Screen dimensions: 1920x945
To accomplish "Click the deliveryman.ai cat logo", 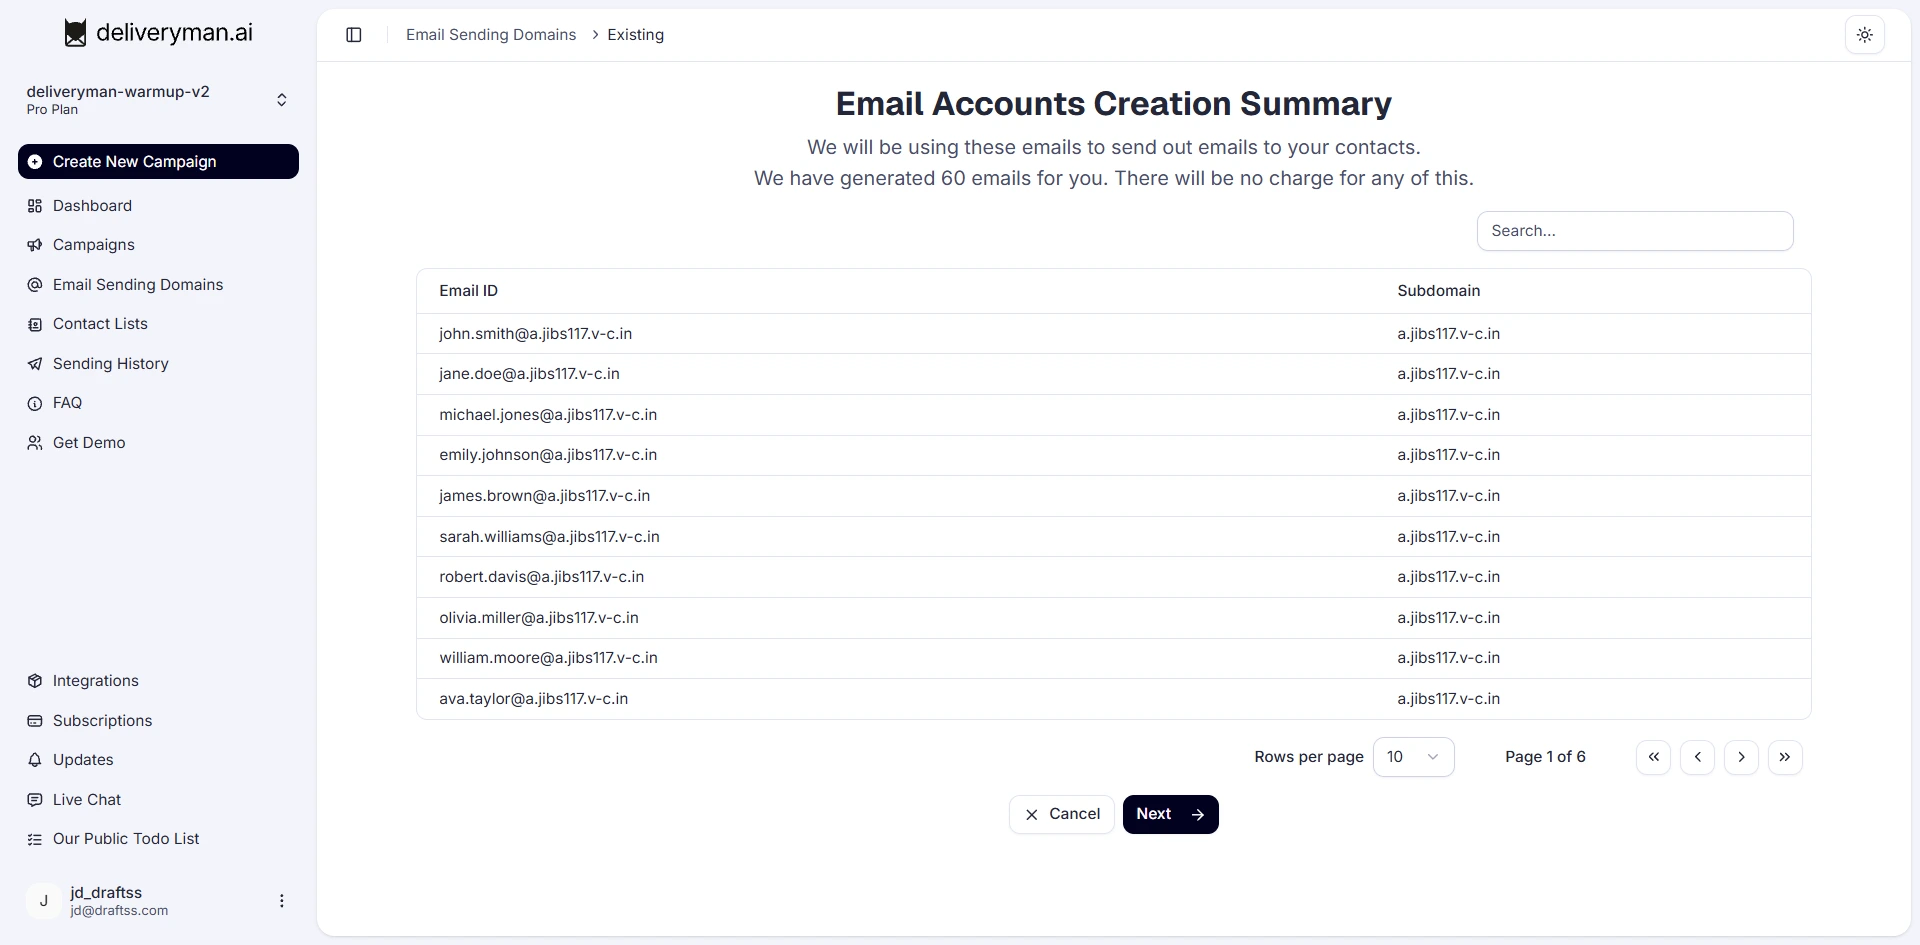I will click(x=75, y=33).
